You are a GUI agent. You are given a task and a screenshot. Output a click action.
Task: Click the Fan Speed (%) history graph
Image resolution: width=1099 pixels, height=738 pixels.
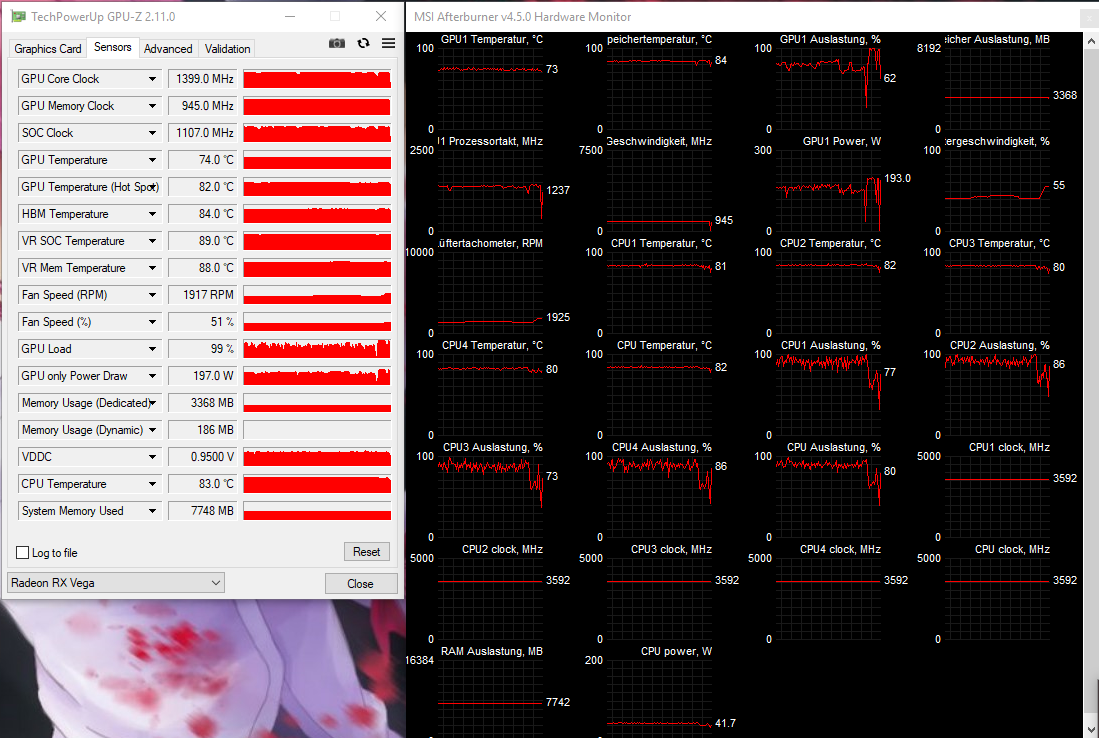[x=317, y=322]
